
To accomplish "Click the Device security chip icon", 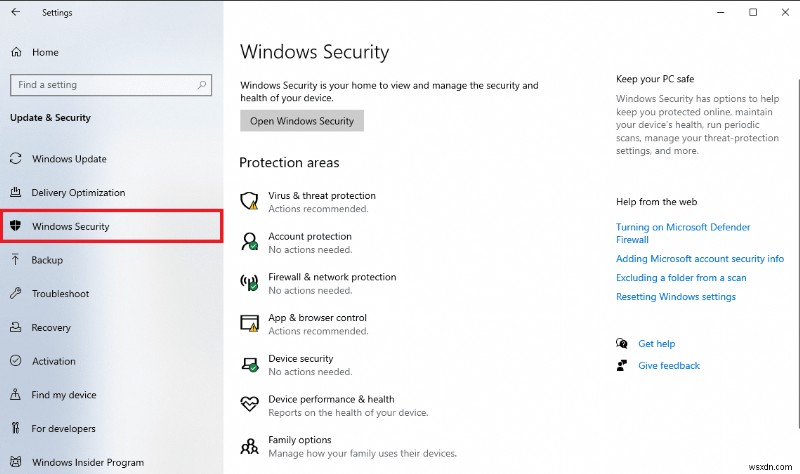I will [250, 364].
